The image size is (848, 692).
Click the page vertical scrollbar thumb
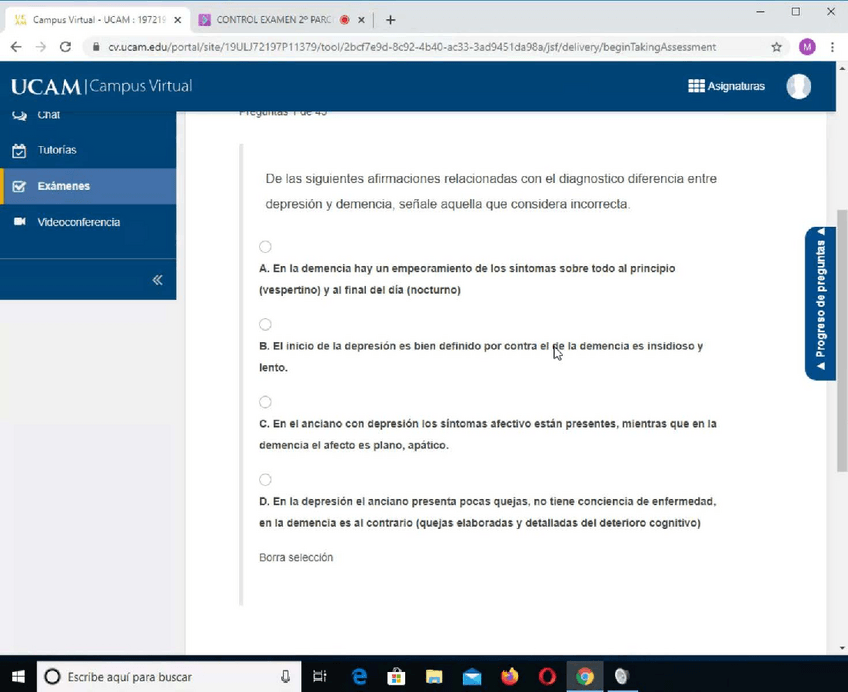pyautogui.click(x=842, y=341)
